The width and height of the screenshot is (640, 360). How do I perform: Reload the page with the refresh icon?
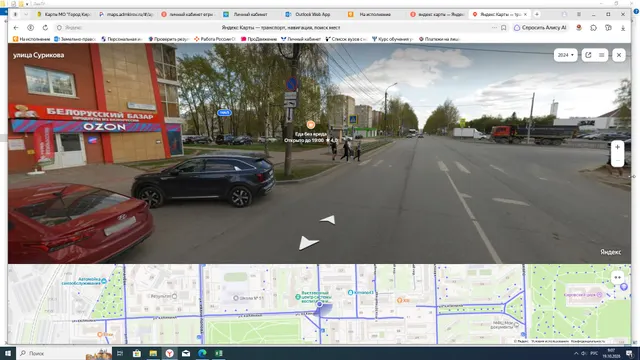click(45, 28)
